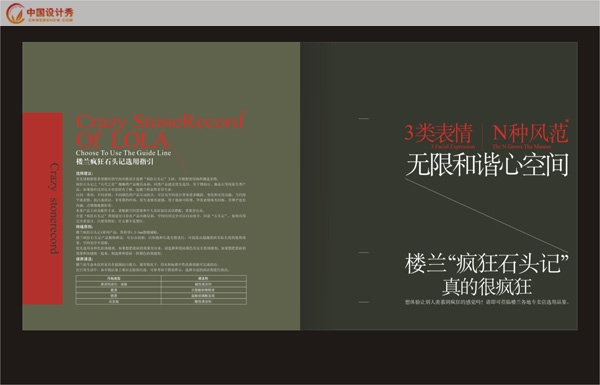Click the CNWEBSHOW.COM text under the logo
Image resolution: width=600 pixels, height=385 pixels.
coord(51,20)
